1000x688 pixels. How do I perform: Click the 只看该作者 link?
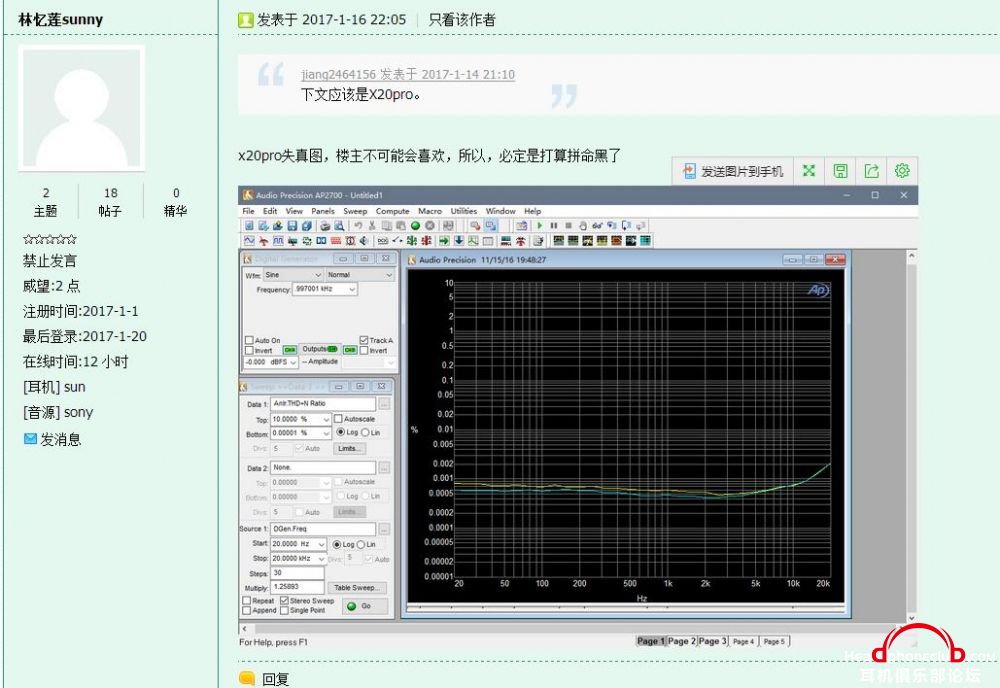click(462, 20)
